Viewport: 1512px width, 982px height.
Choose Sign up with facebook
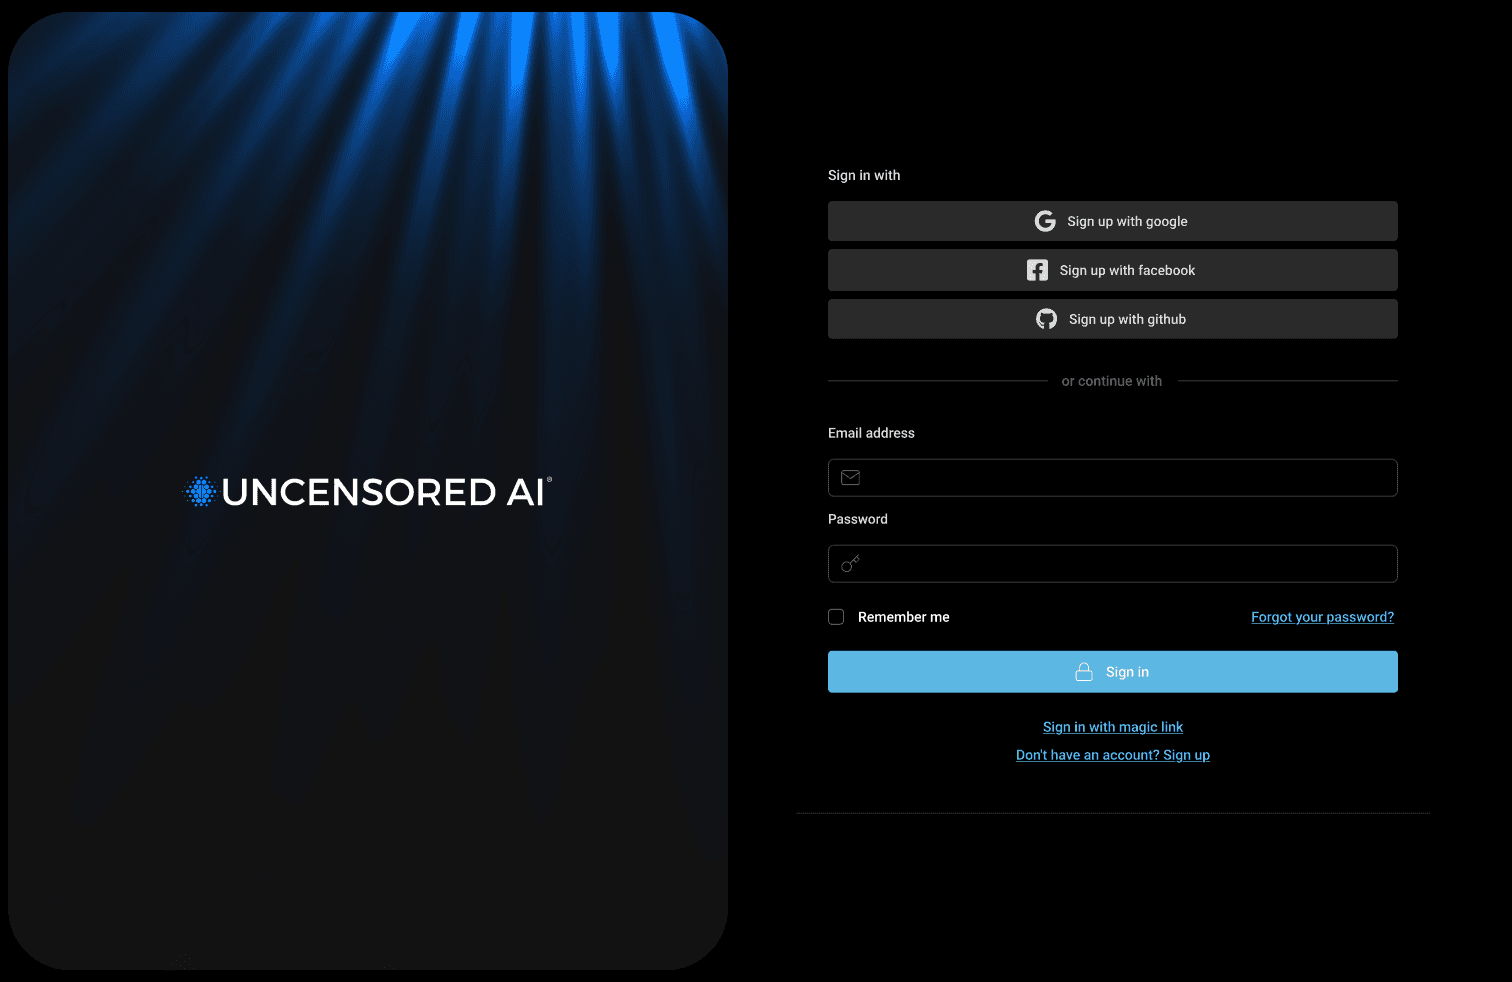click(x=1113, y=270)
